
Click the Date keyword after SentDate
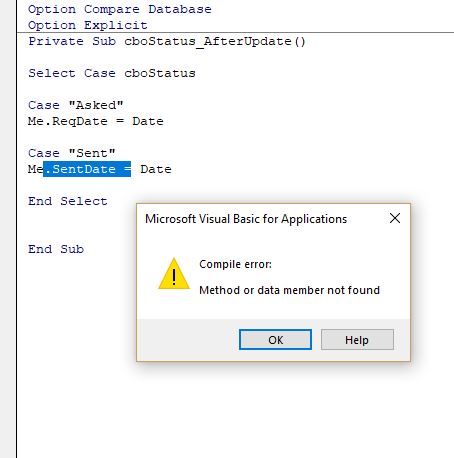156,169
